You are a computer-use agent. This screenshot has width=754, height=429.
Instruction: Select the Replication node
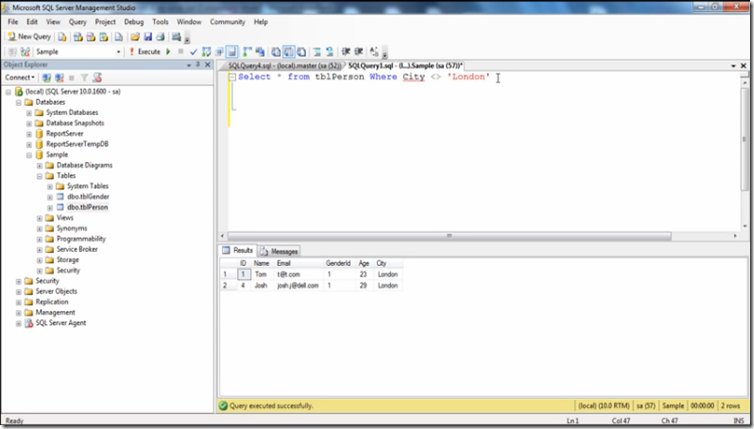point(52,302)
